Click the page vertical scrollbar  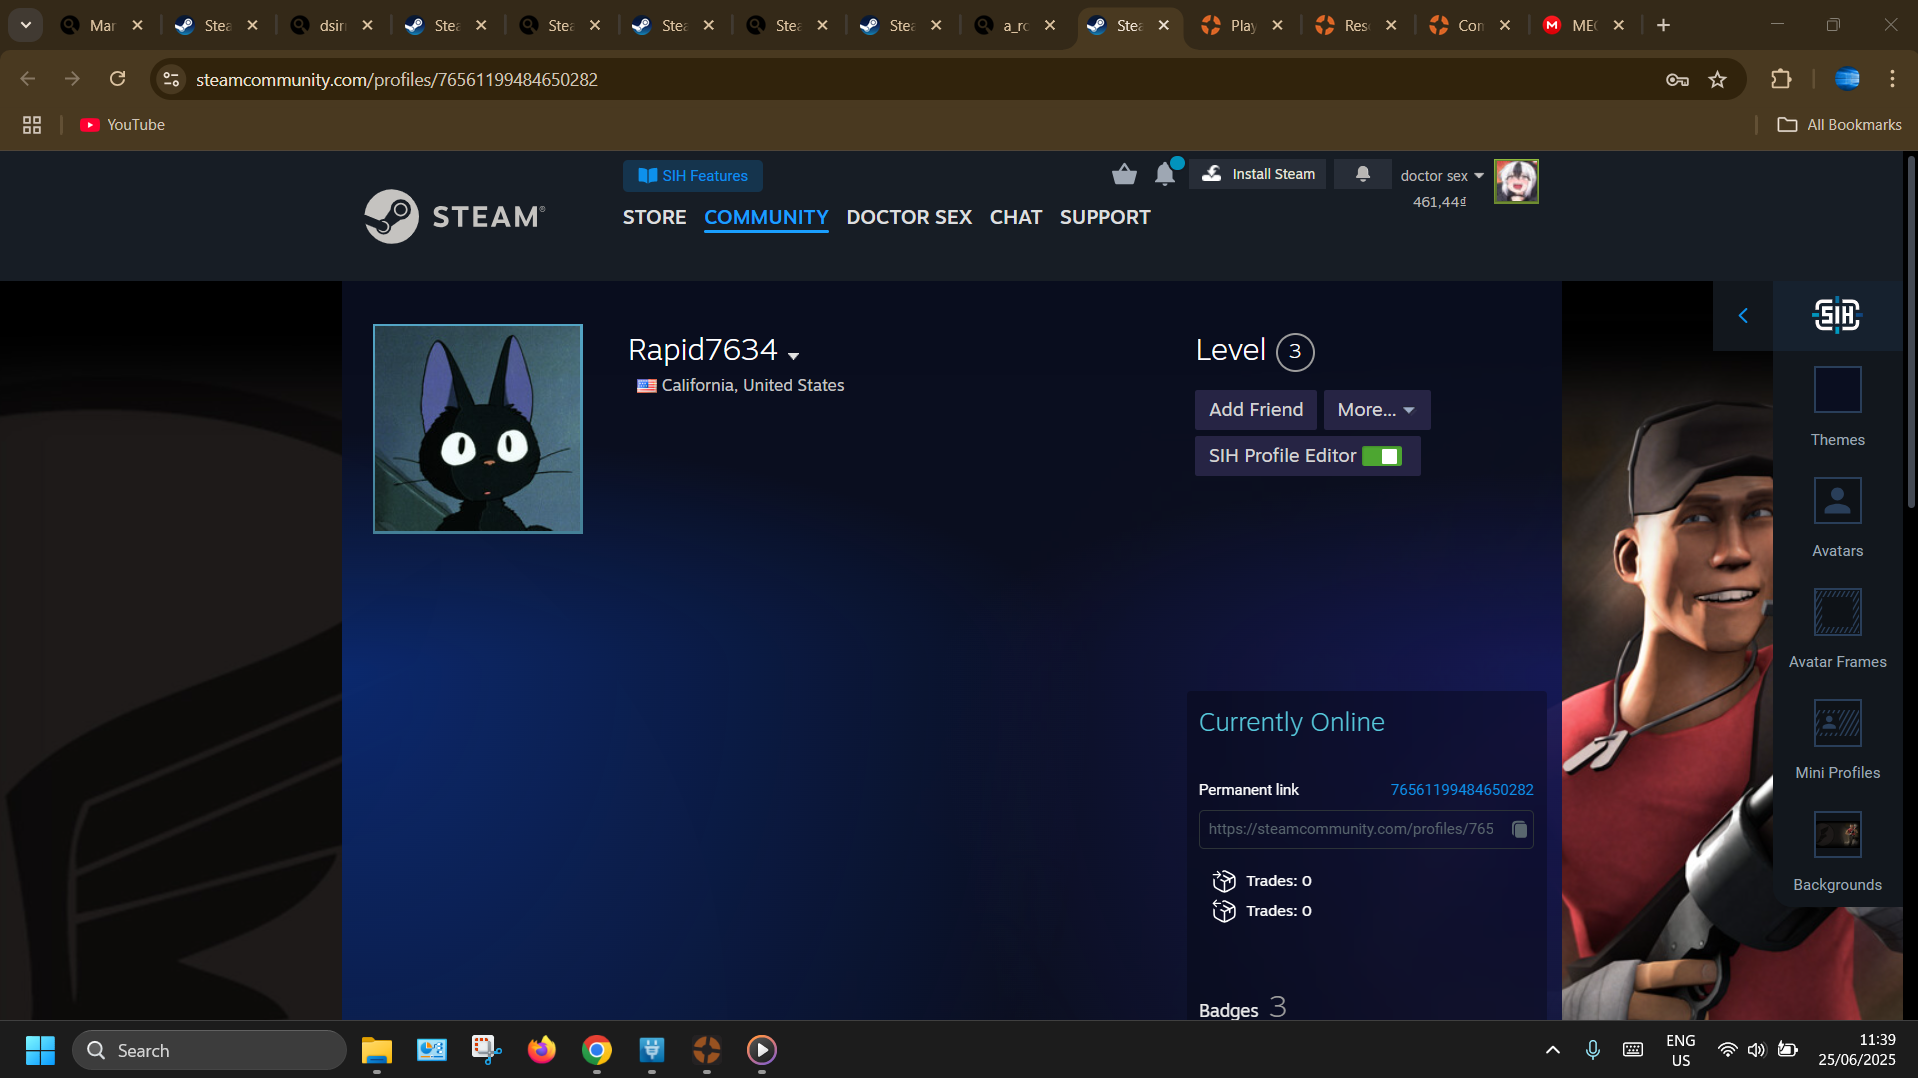click(1911, 330)
